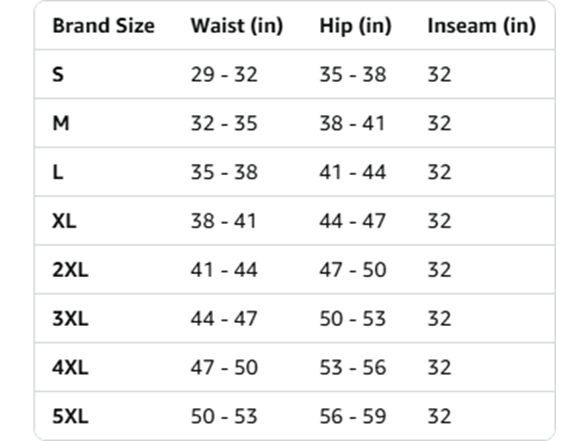Click hip value 47 - 50
The height and width of the screenshot is (441, 588).
point(352,270)
